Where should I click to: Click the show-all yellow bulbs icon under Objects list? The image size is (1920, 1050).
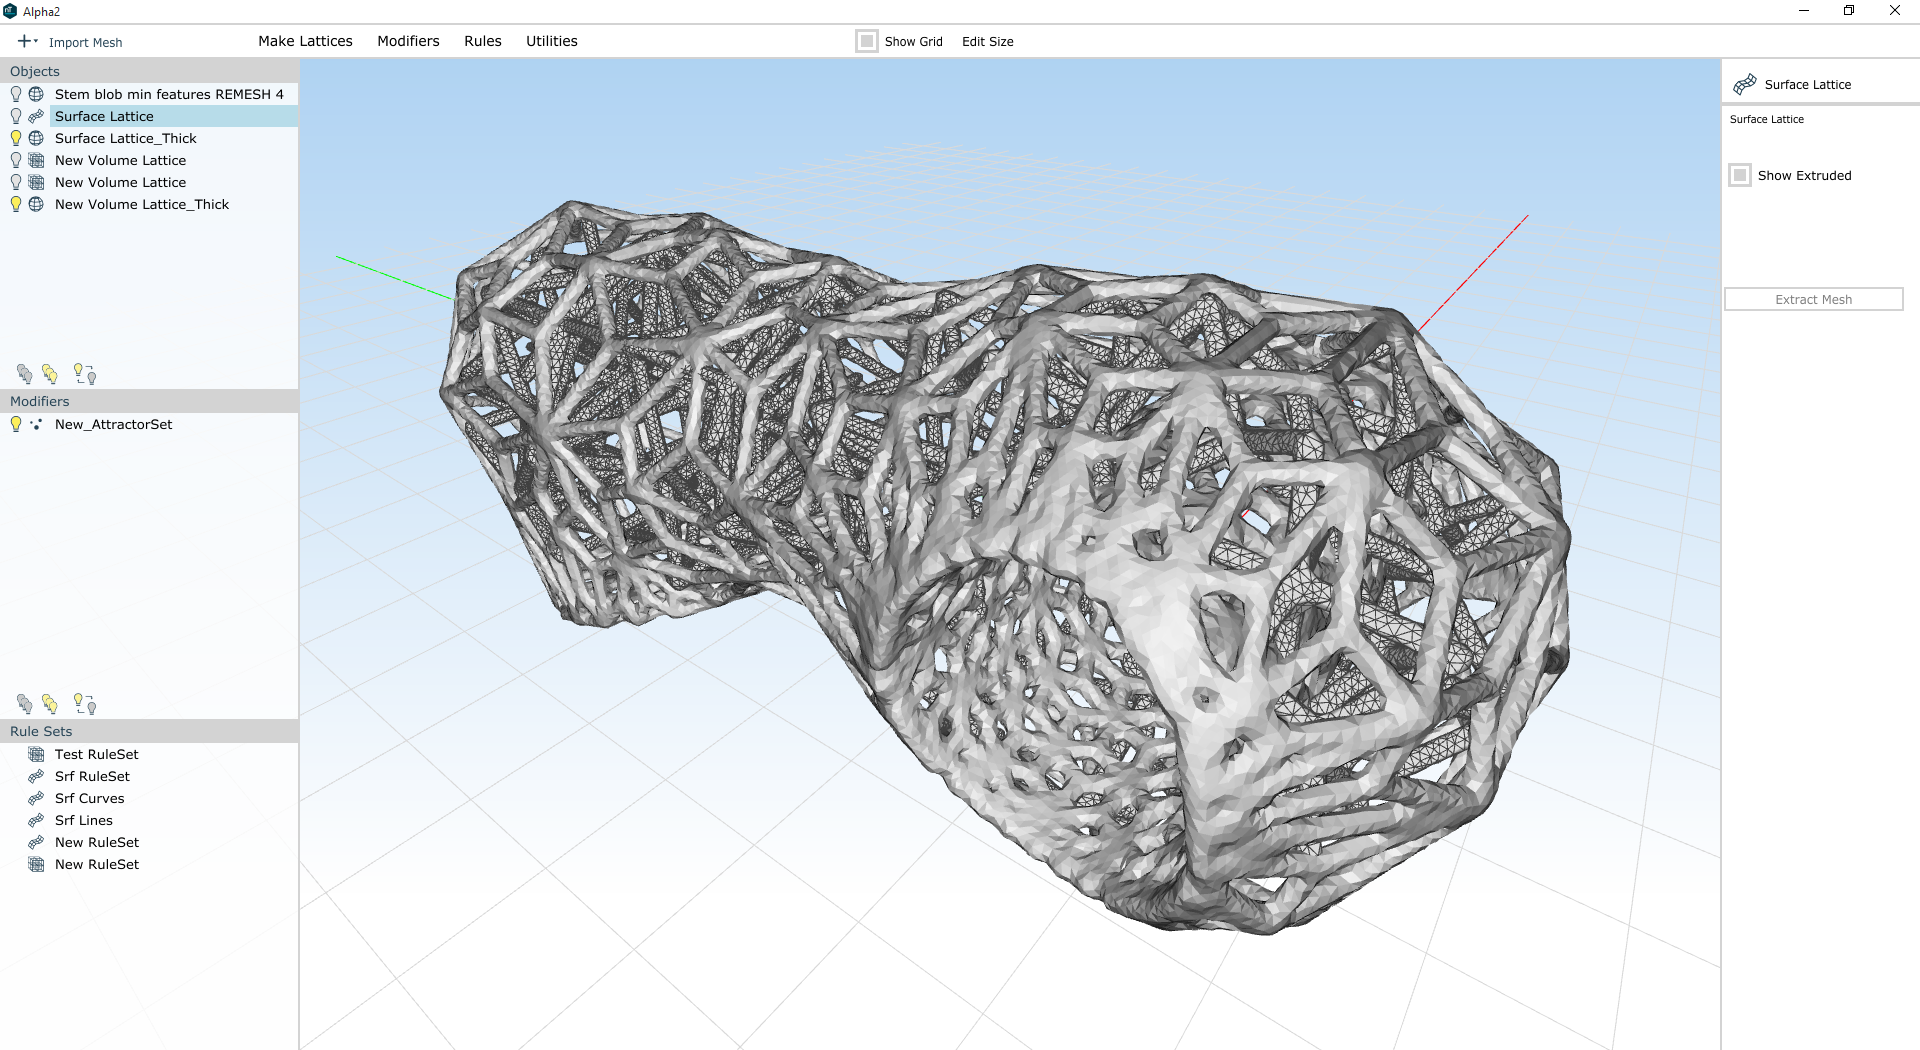(50, 374)
